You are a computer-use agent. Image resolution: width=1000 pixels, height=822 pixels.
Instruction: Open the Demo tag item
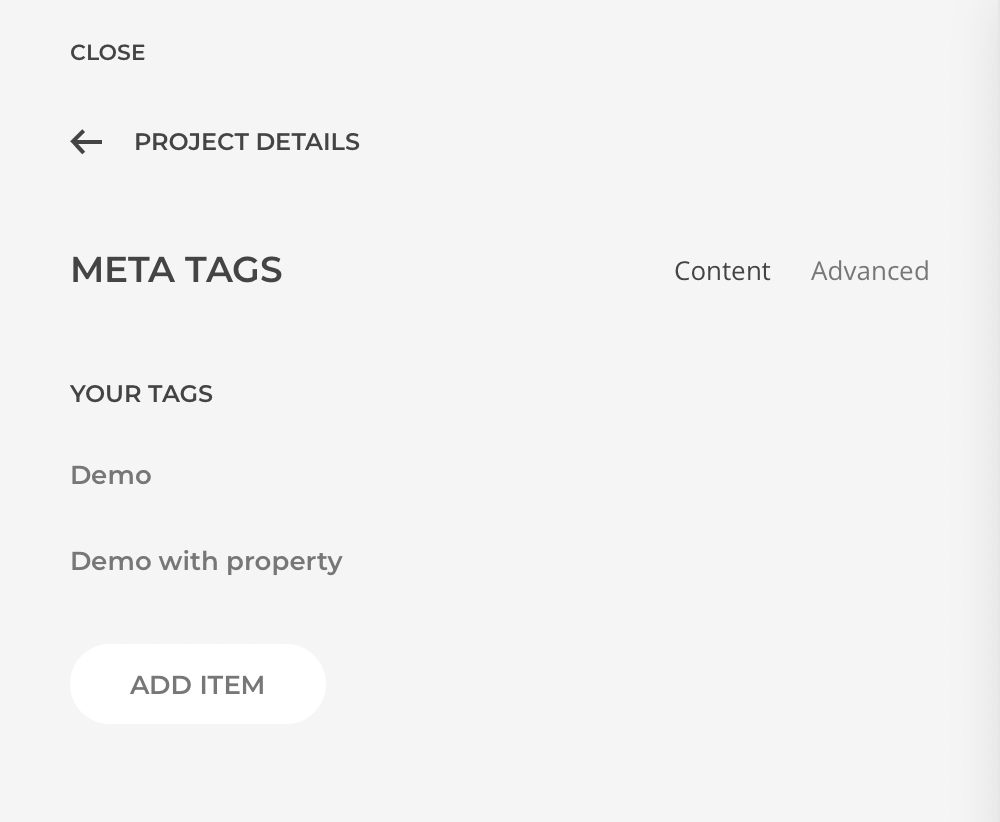tap(111, 475)
